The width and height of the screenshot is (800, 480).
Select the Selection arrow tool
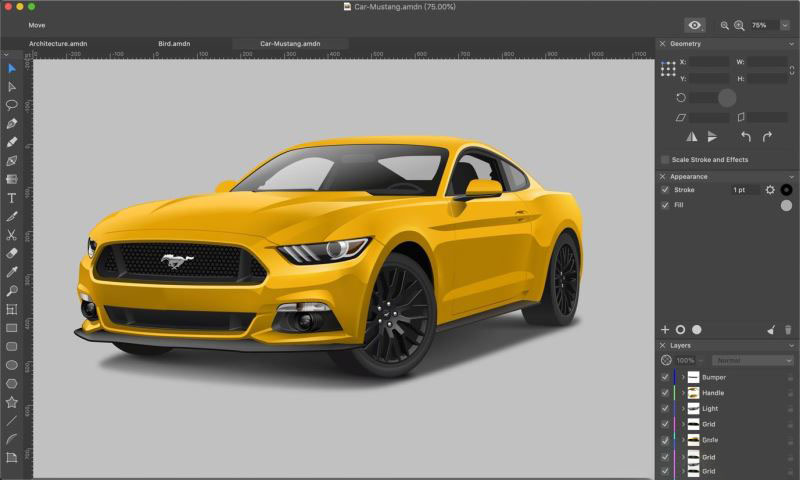12,68
